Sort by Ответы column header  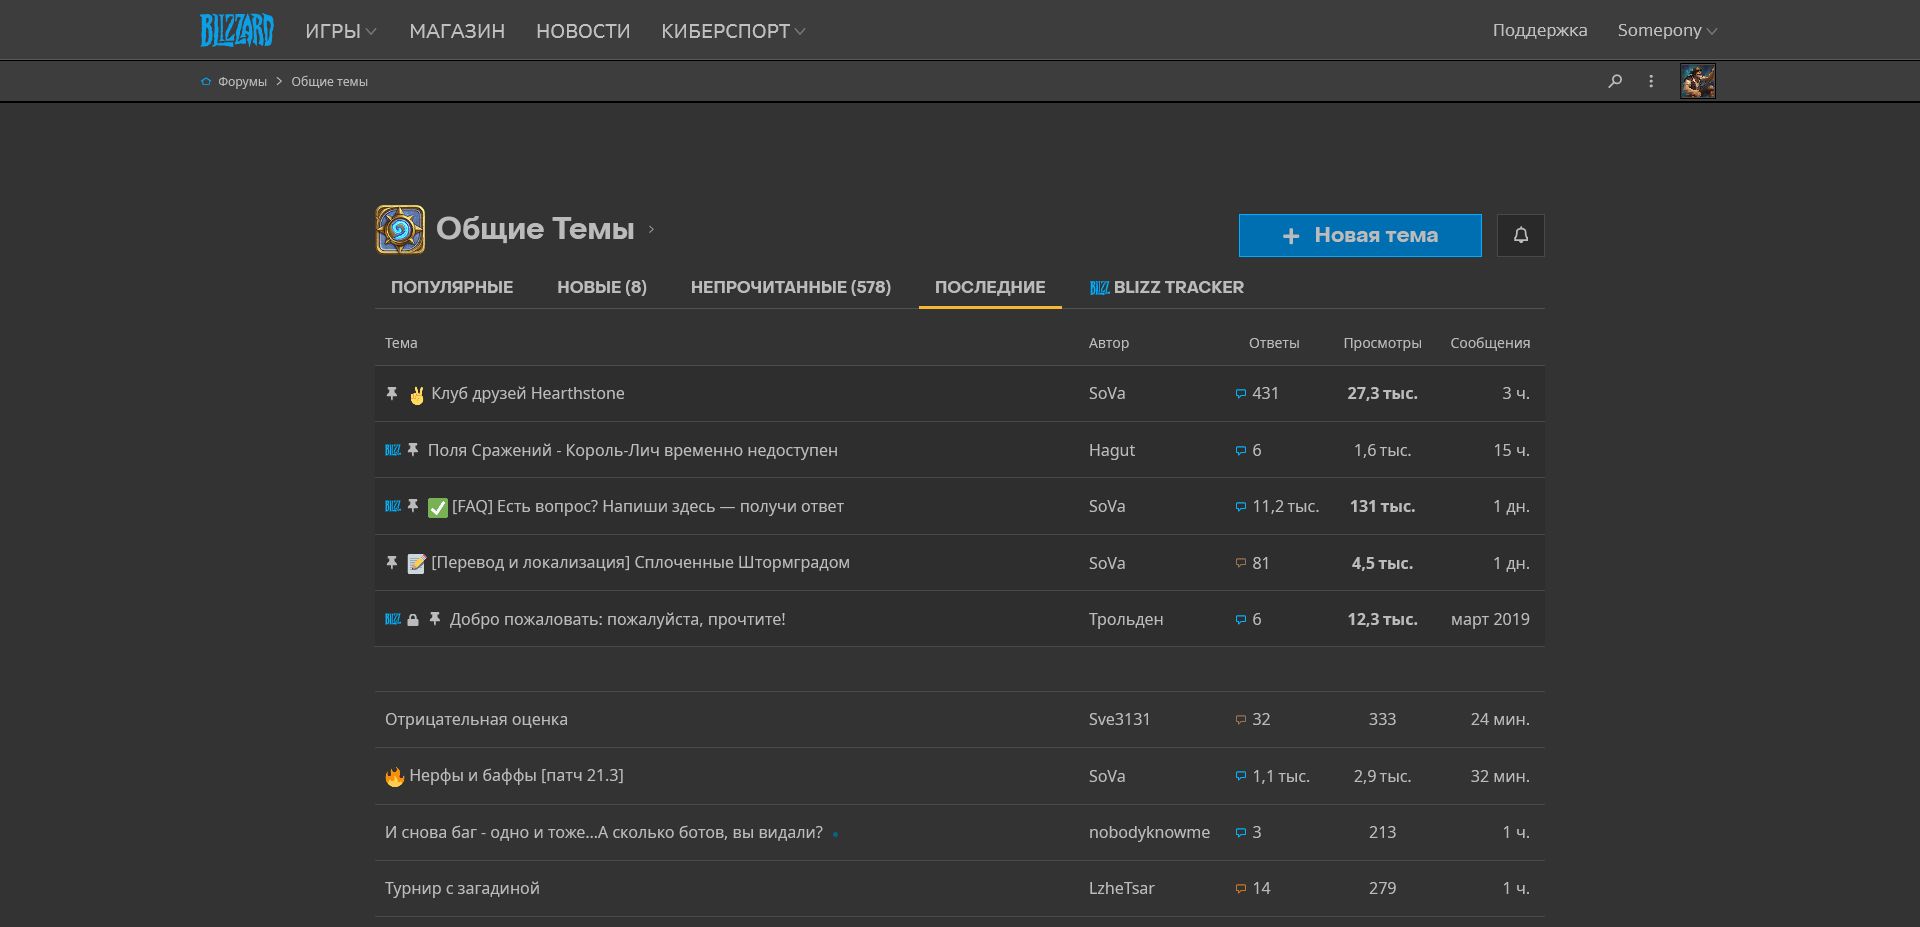(x=1274, y=343)
